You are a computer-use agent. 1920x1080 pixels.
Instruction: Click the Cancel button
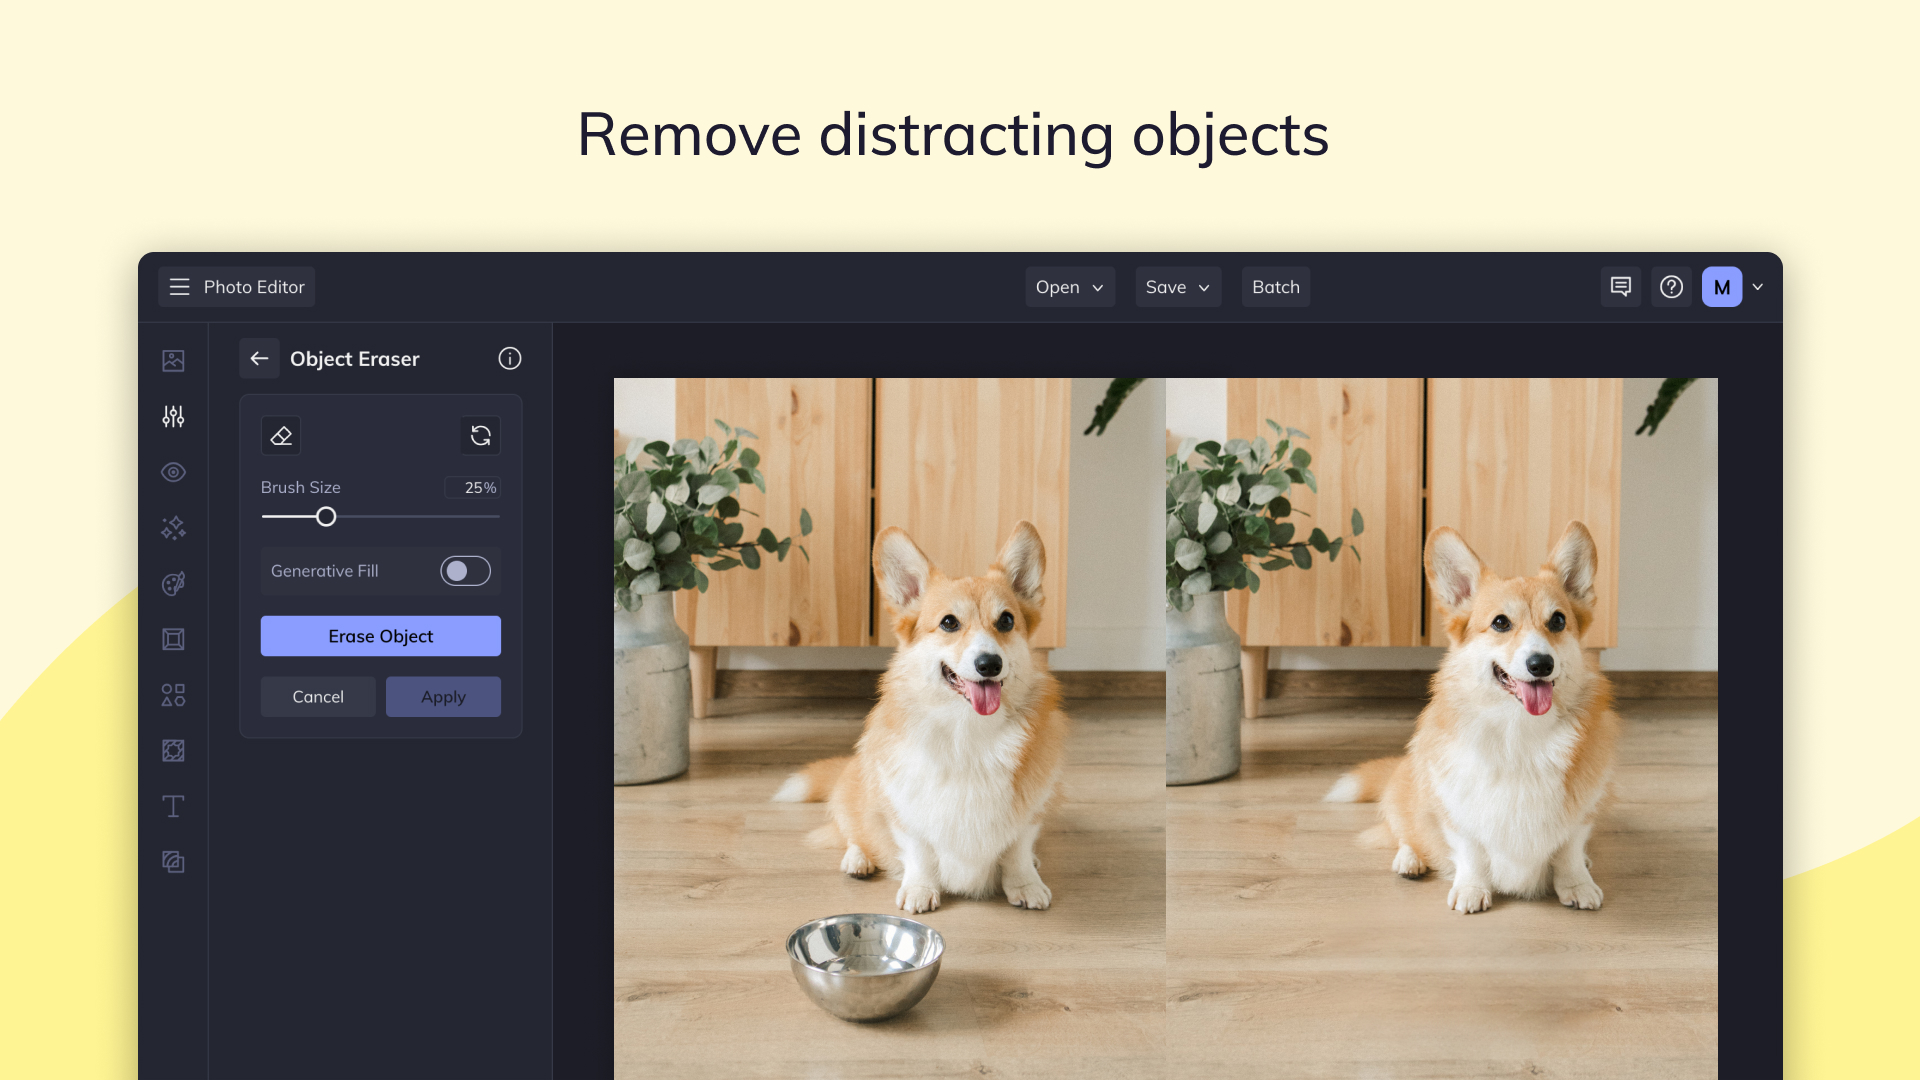[x=318, y=697]
